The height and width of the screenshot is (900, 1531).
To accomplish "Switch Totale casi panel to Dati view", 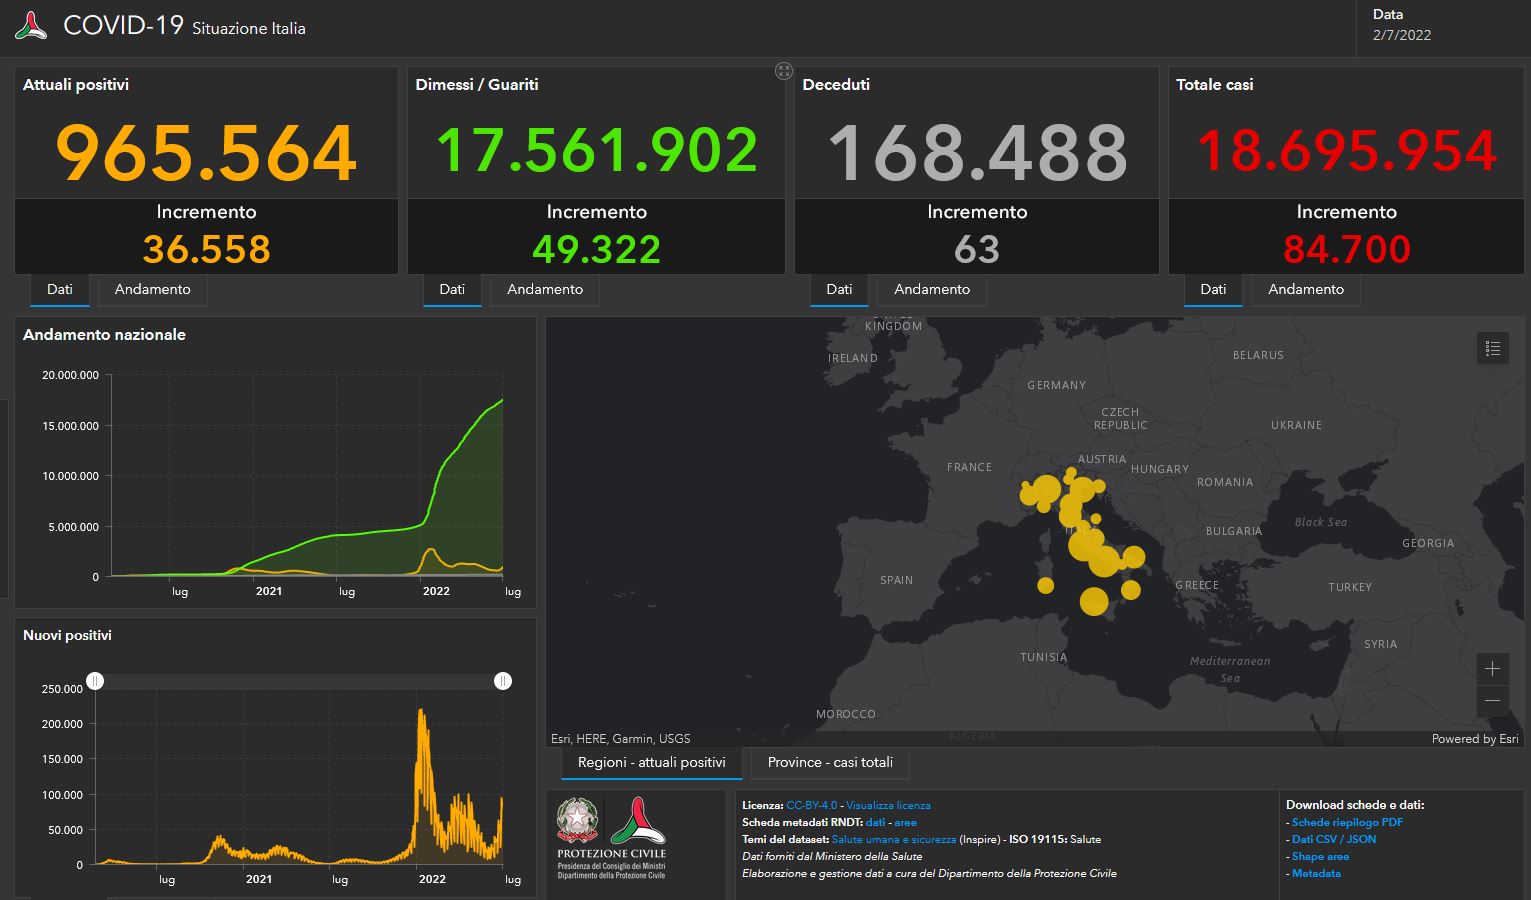I will point(1213,289).
